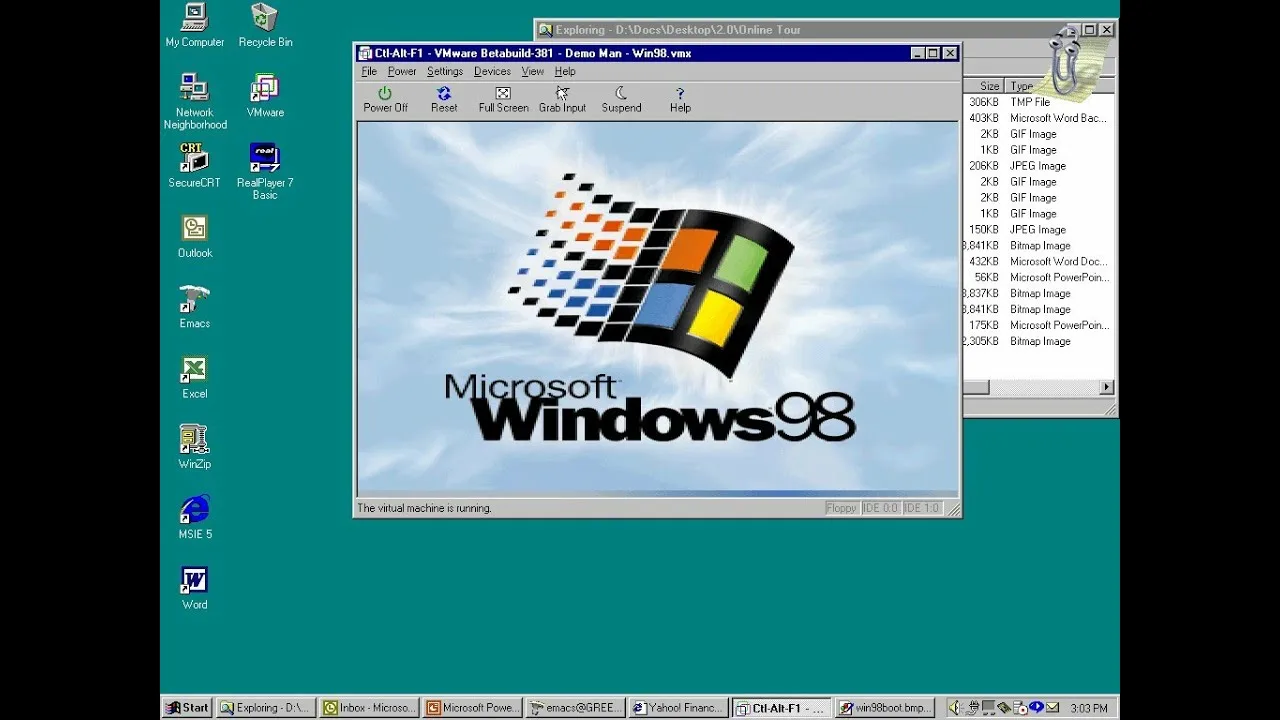Click the 3:03 PM taskbar clock
This screenshot has height=720, width=1280.
(1089, 708)
